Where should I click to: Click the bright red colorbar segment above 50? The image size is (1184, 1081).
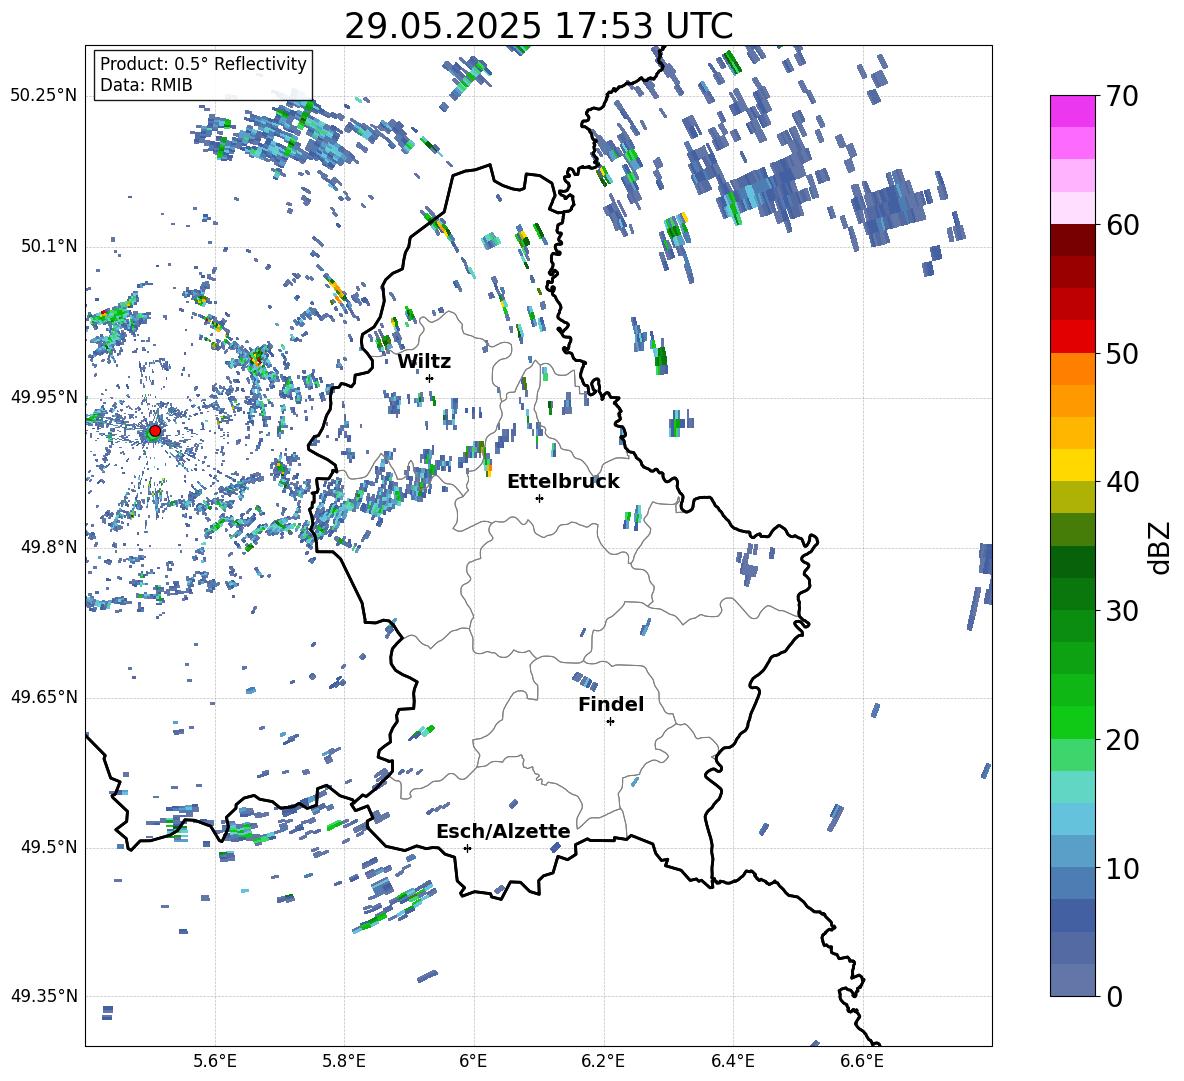click(1072, 337)
